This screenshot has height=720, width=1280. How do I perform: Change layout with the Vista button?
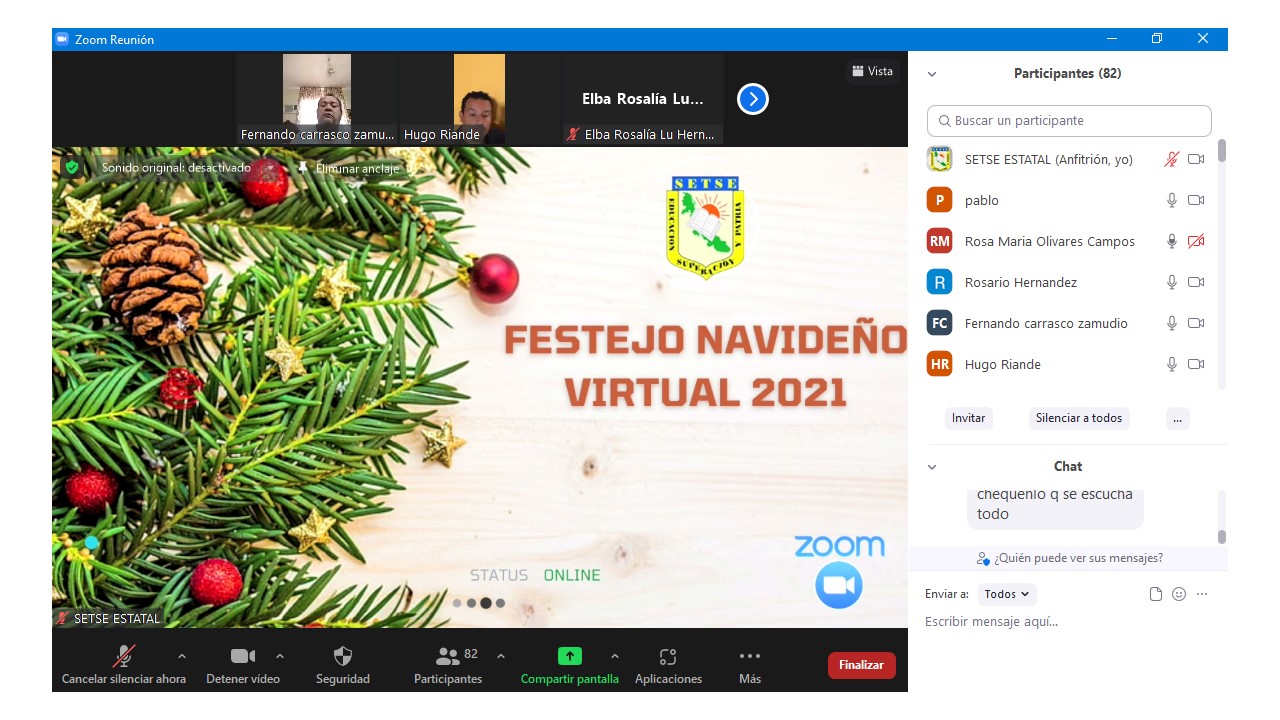pyautogui.click(x=872, y=71)
